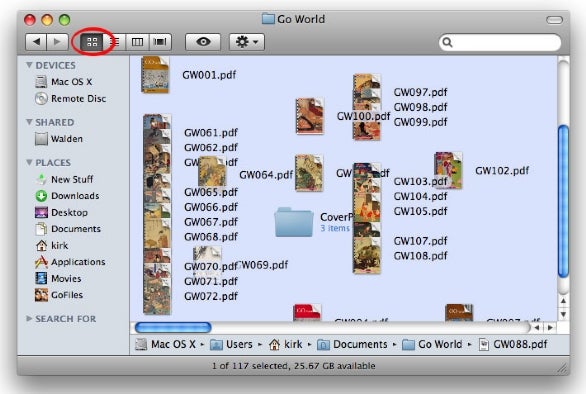Click the GW067.pdf file name

click(211, 222)
